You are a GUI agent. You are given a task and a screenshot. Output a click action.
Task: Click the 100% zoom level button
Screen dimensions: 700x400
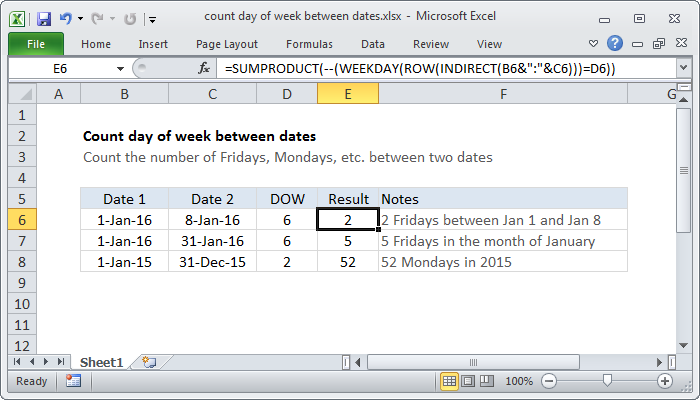point(519,381)
